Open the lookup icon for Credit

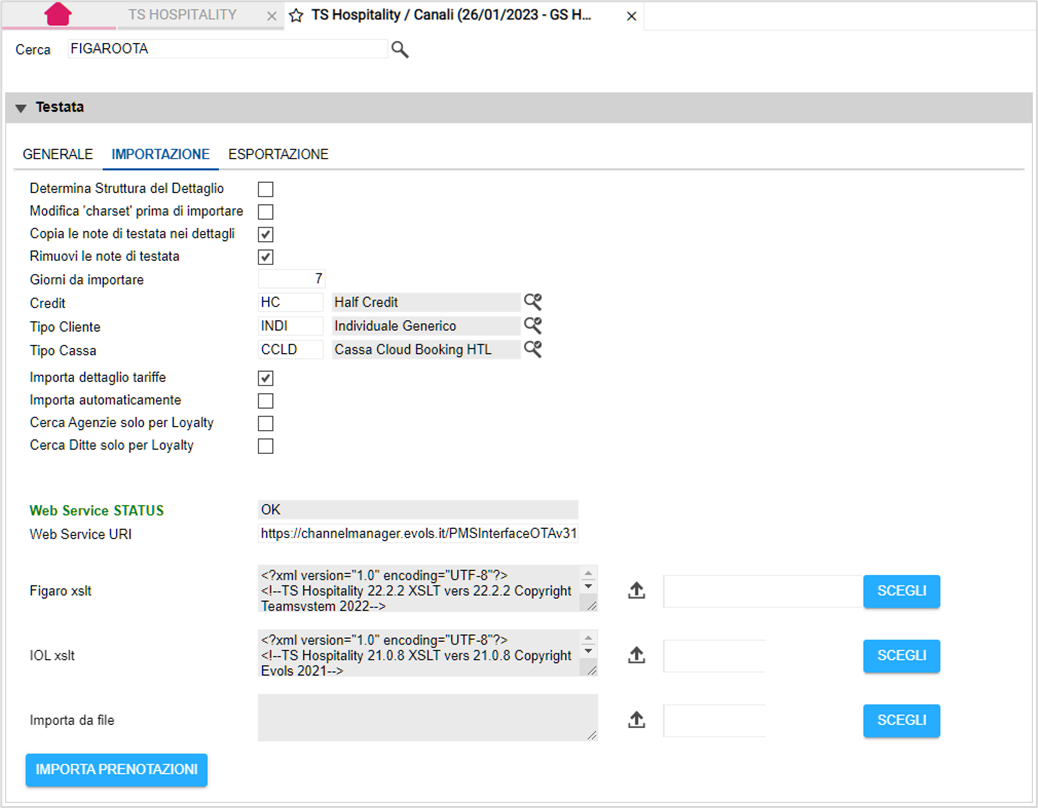click(x=533, y=302)
